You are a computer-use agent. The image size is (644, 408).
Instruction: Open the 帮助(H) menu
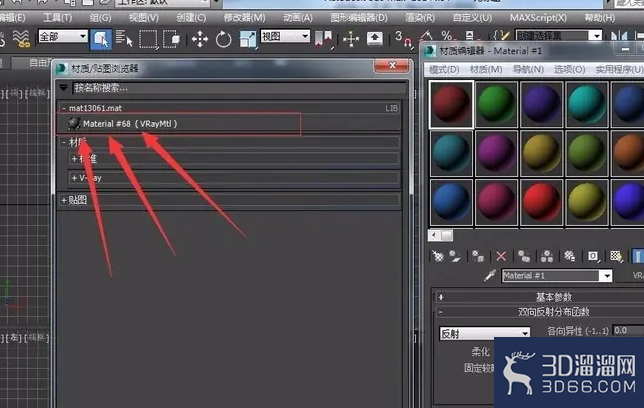[600, 18]
